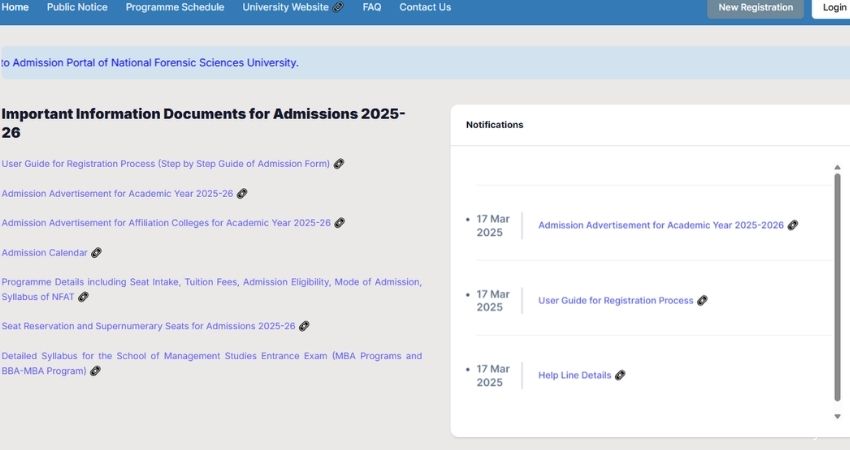The width and height of the screenshot is (850, 450).
Task: Open Programme Details including Seat Intake link
Action: [x=211, y=290]
